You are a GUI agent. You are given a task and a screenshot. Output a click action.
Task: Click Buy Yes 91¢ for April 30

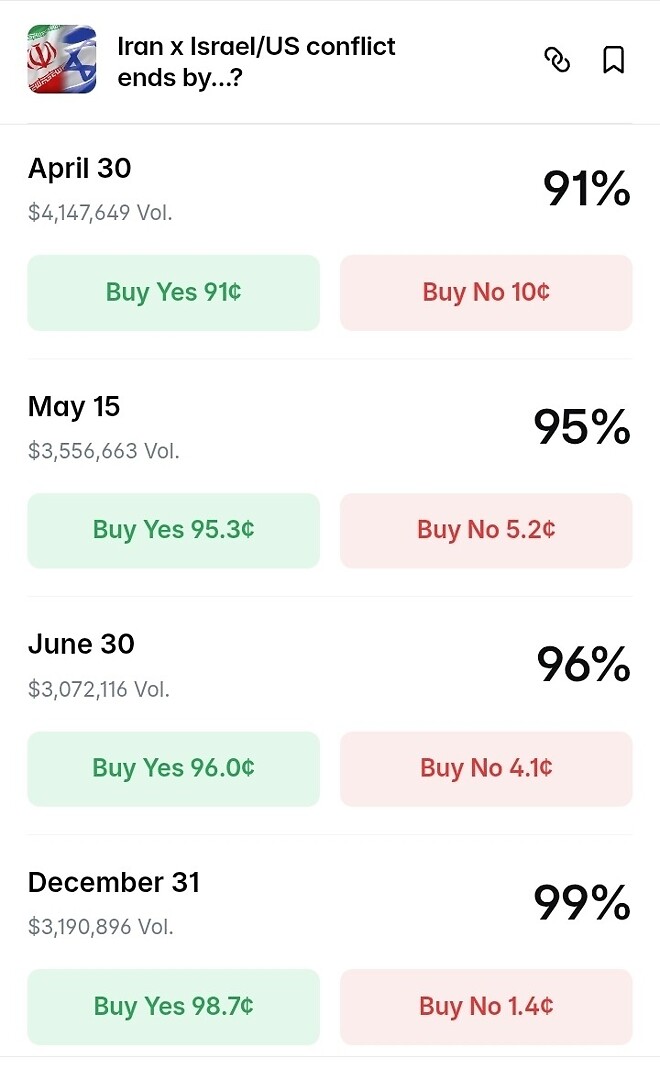tap(173, 292)
